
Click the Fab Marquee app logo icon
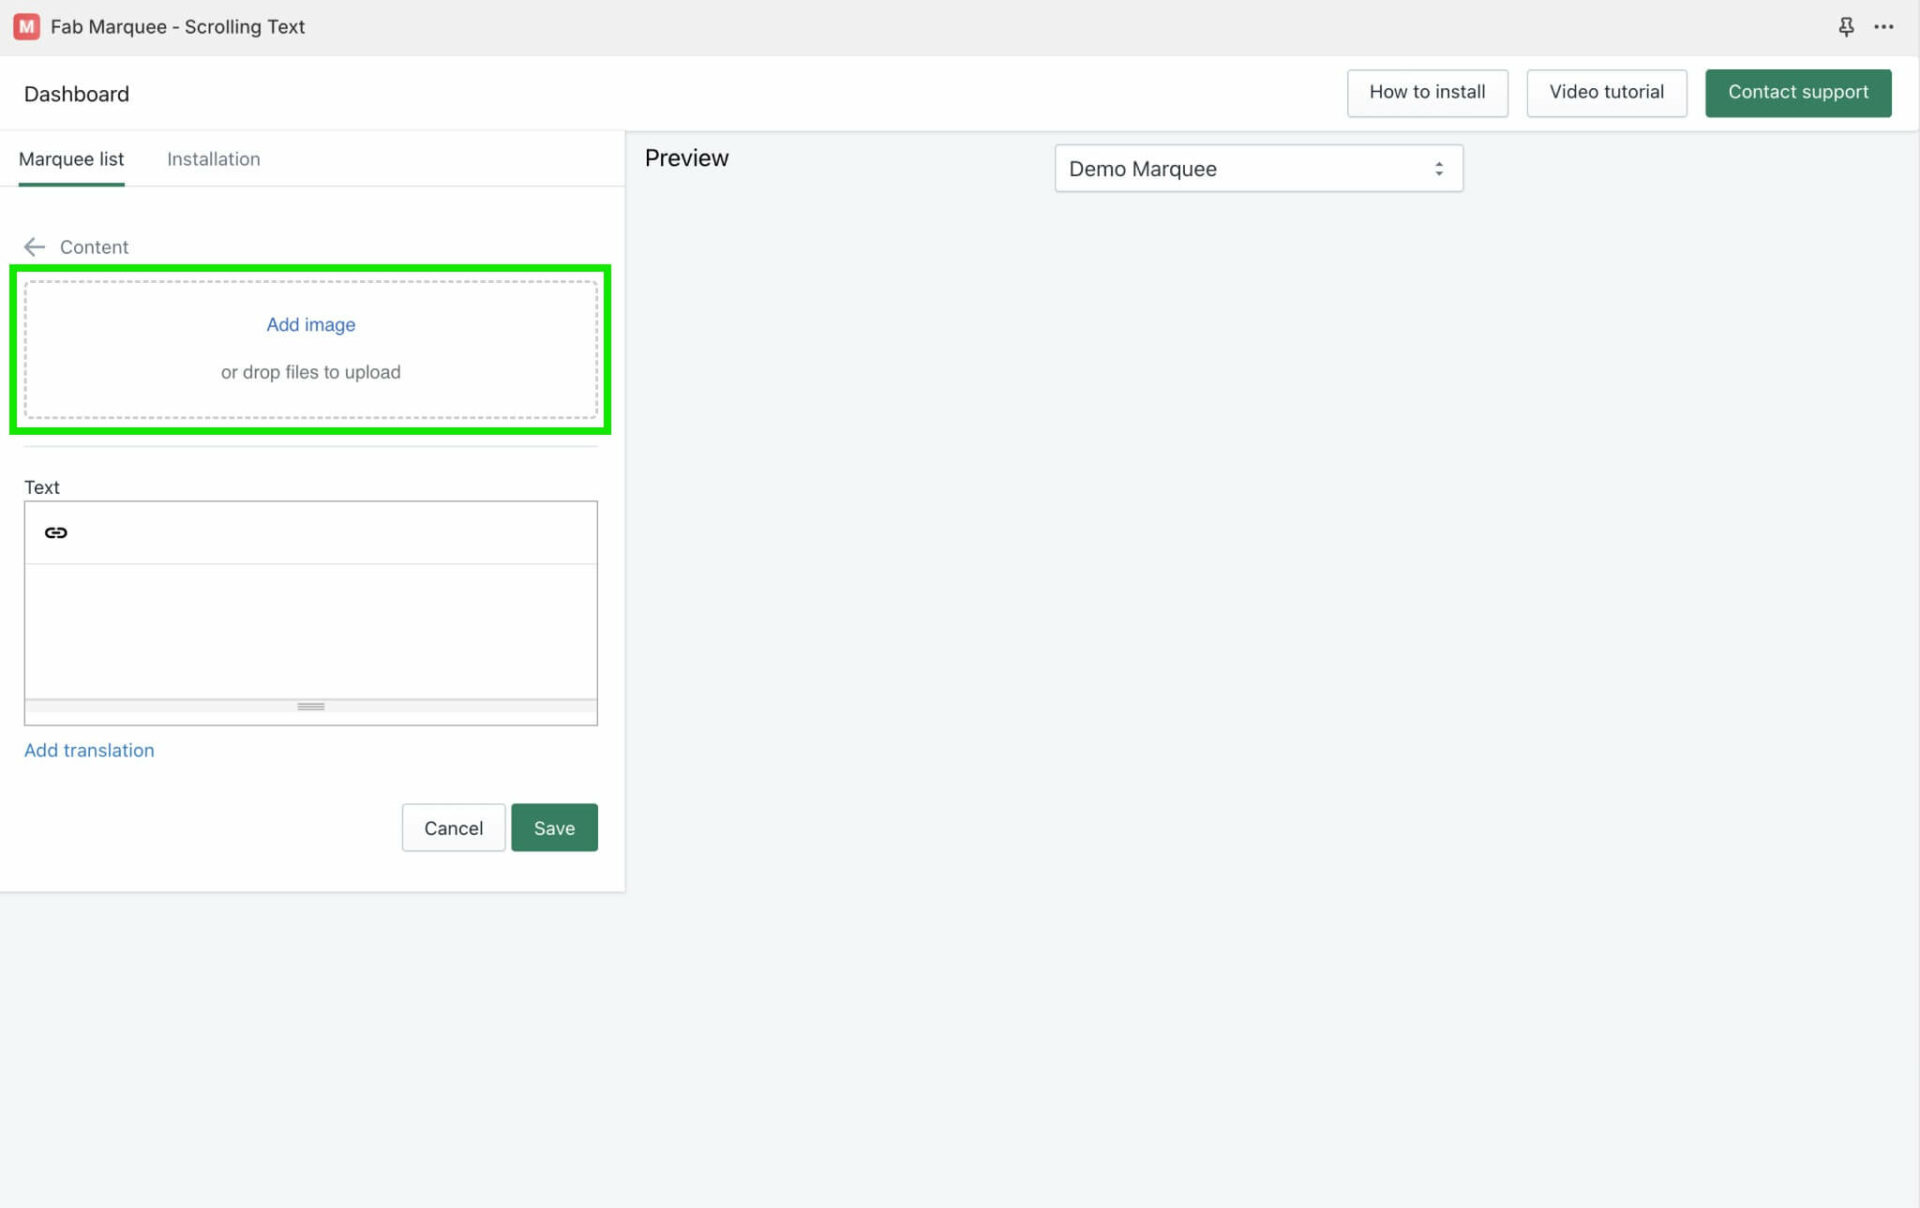pyautogui.click(x=27, y=27)
